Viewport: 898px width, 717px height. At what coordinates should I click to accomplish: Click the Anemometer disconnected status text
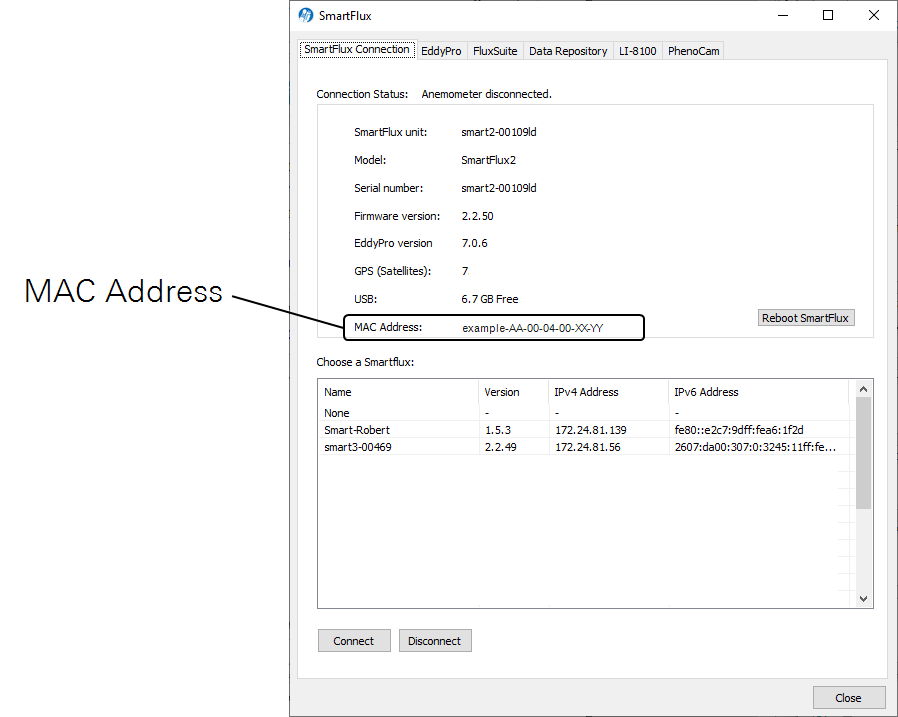click(x=487, y=94)
